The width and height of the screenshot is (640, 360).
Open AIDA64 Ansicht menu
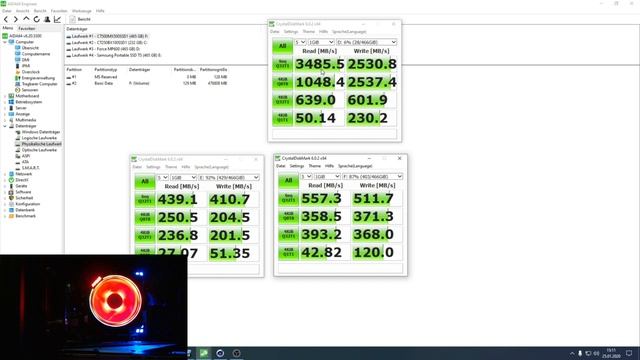pyautogui.click(x=22, y=11)
